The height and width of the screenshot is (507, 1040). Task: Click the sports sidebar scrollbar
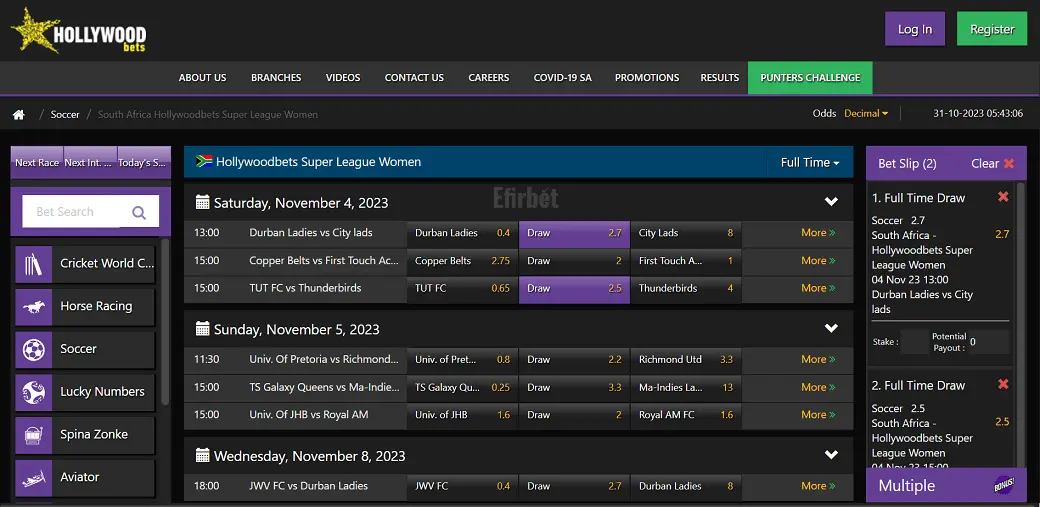point(165,321)
